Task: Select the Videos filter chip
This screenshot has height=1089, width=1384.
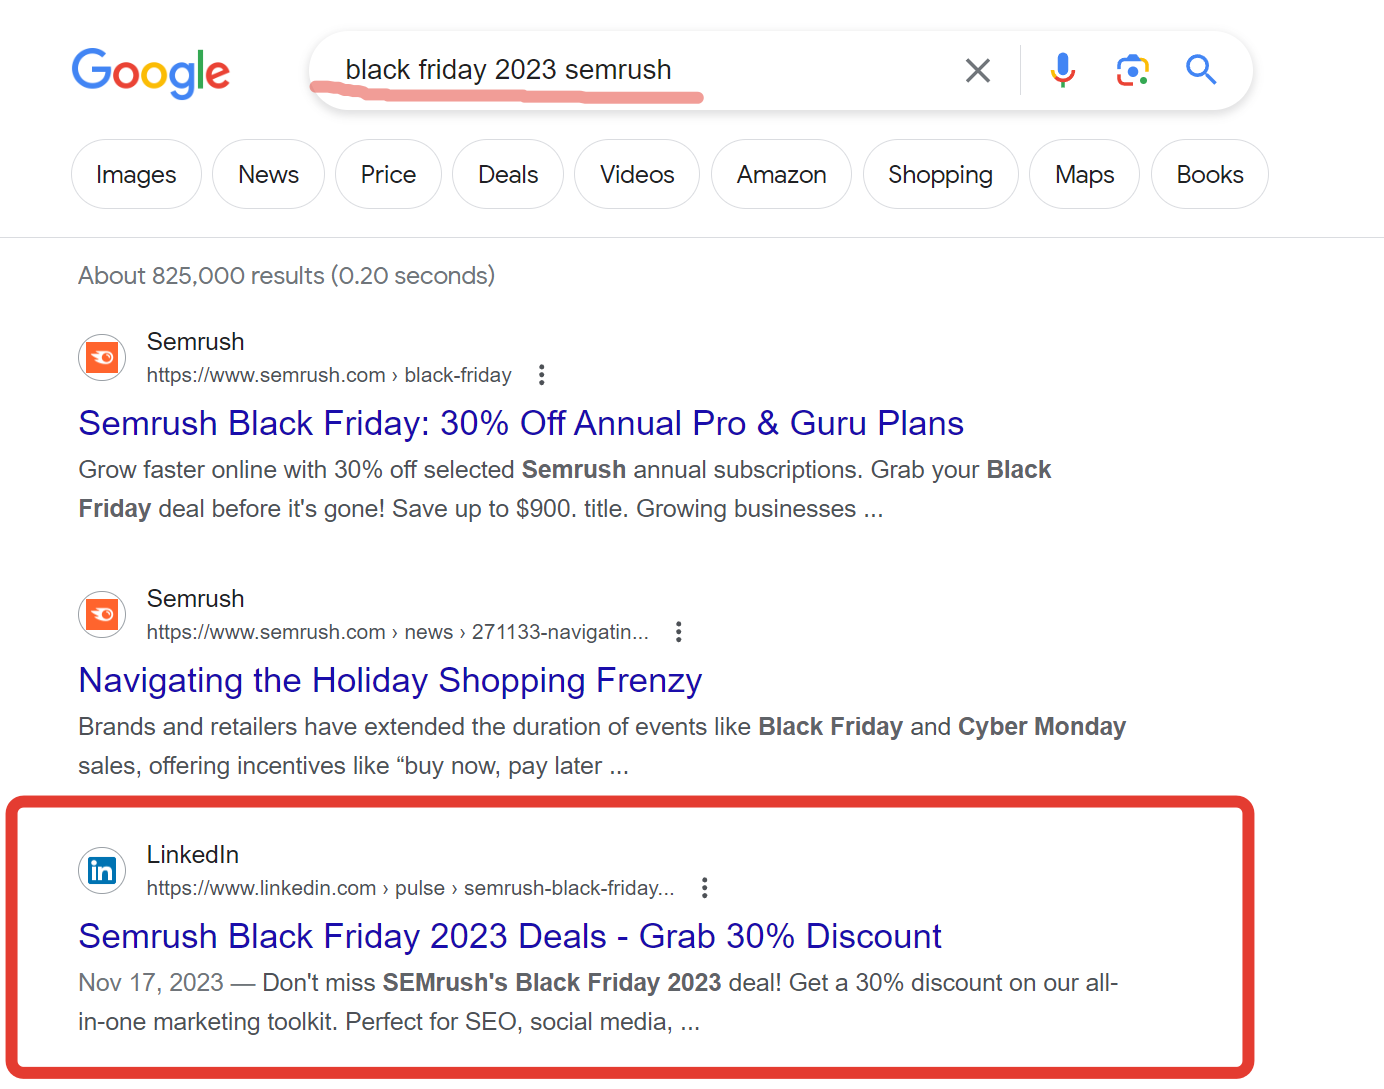Action: click(637, 175)
